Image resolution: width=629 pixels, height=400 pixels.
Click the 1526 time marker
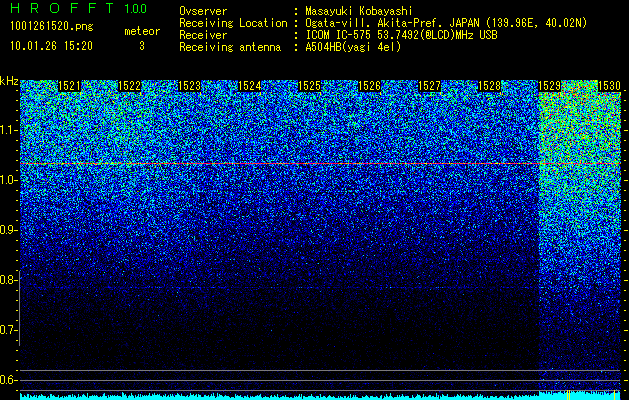tap(369, 86)
